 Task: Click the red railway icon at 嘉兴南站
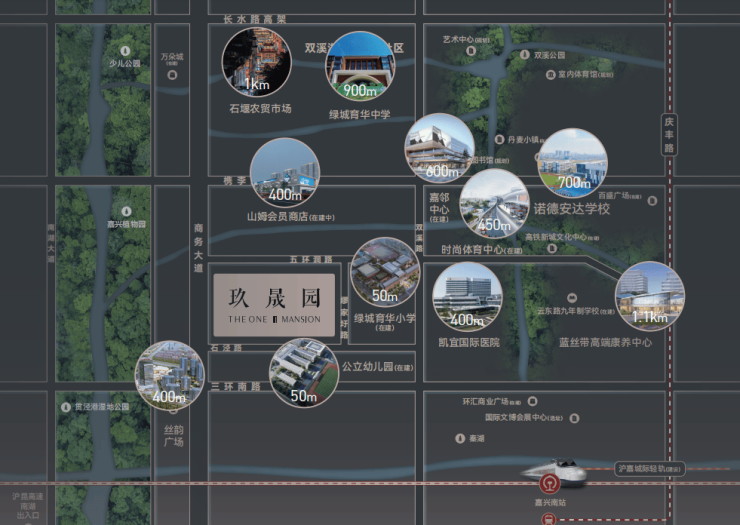point(550,484)
